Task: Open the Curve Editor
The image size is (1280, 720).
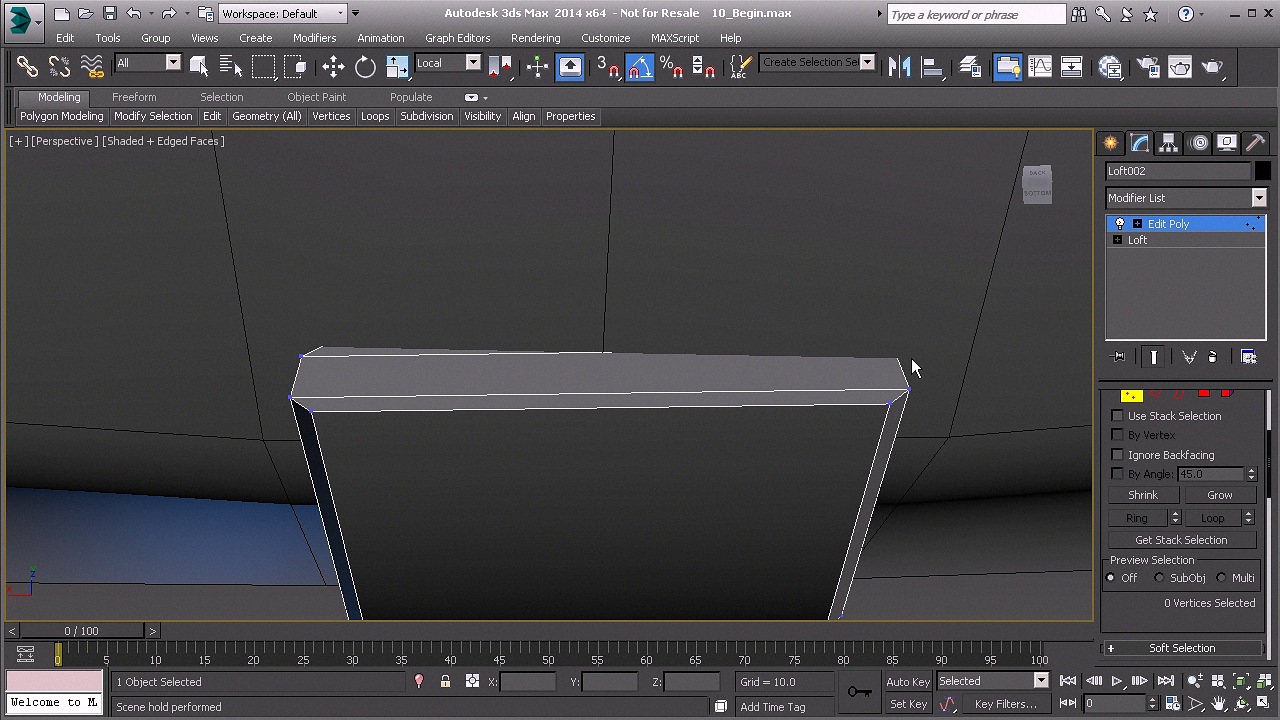Action: point(1040,67)
